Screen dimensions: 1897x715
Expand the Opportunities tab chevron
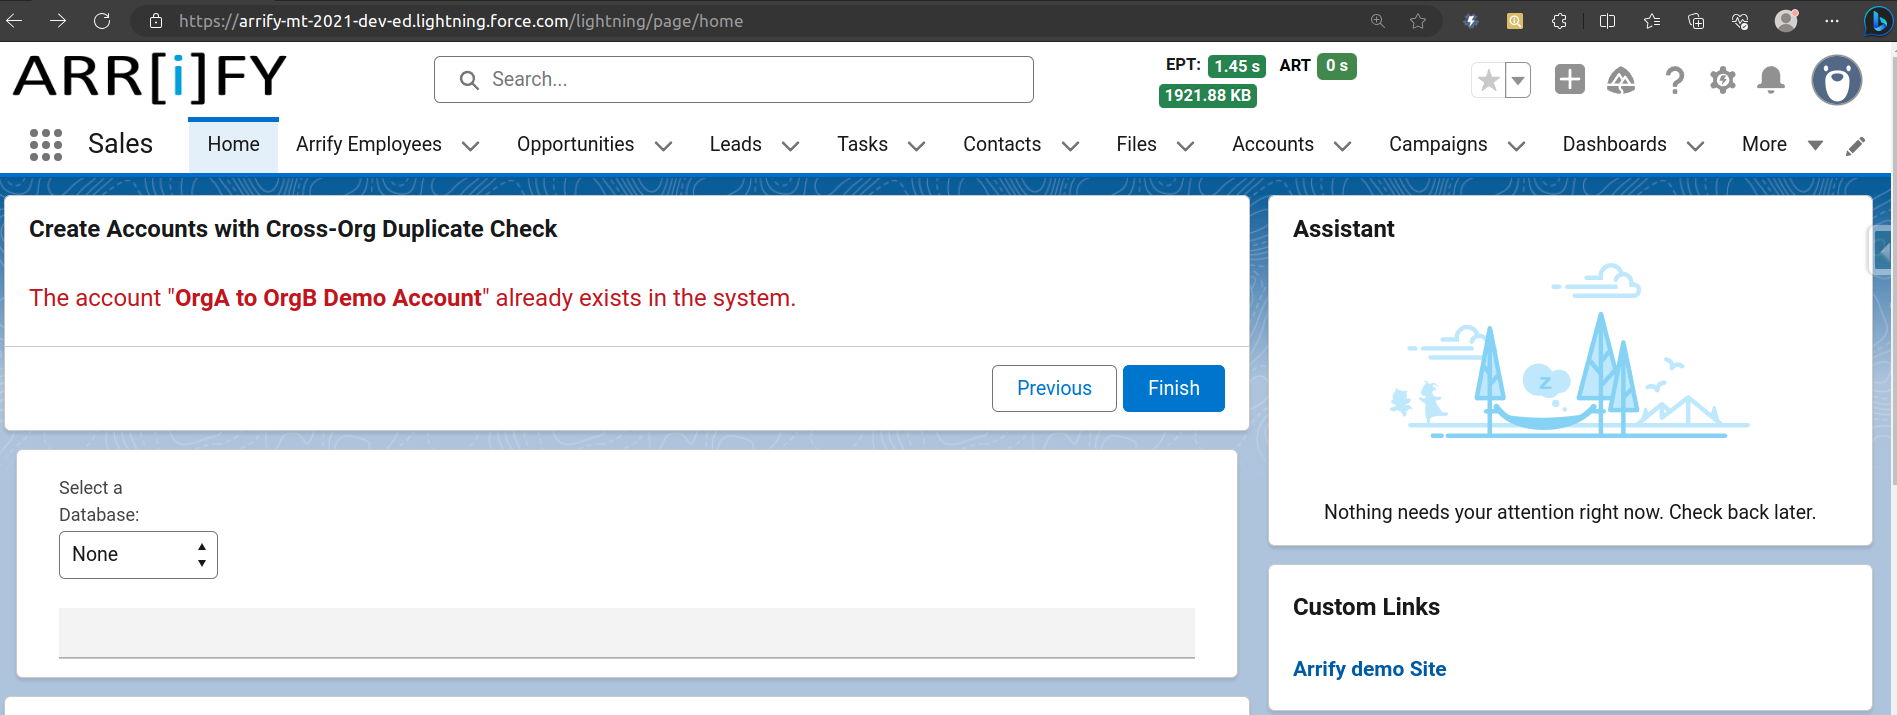pyautogui.click(x=663, y=146)
